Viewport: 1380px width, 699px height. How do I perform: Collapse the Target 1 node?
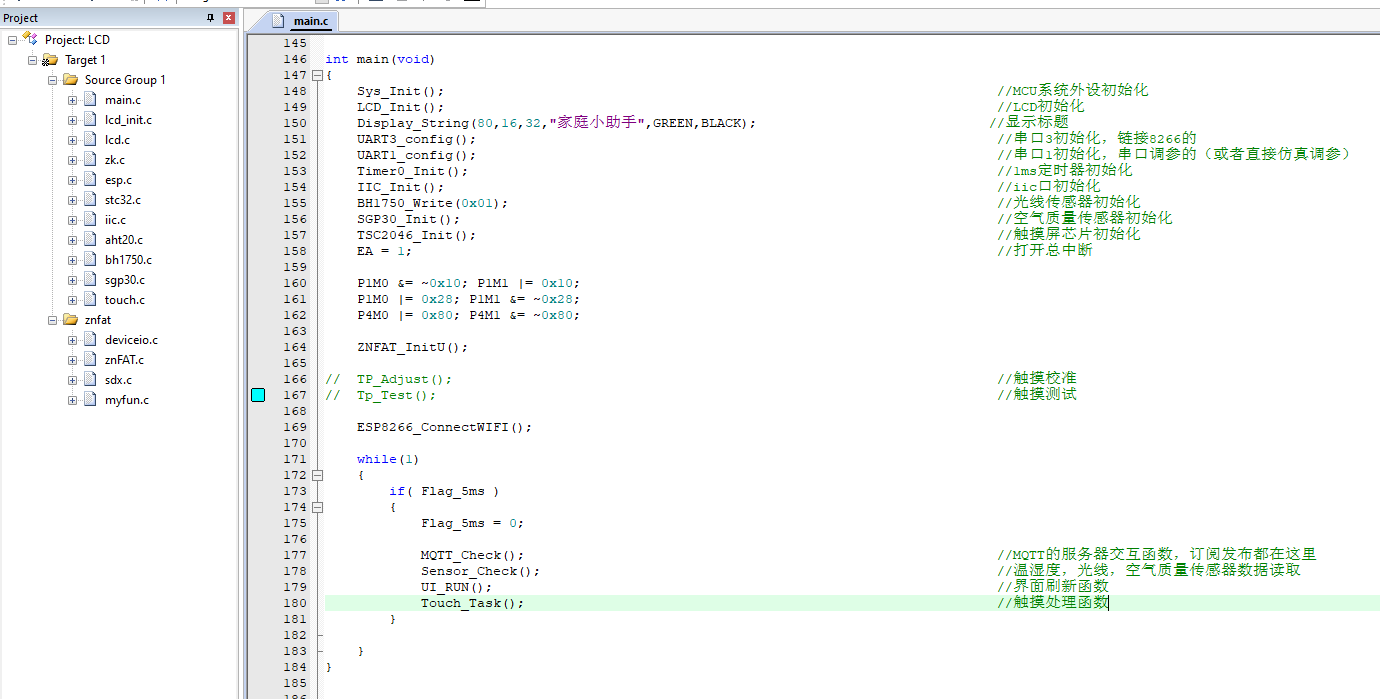(32, 60)
